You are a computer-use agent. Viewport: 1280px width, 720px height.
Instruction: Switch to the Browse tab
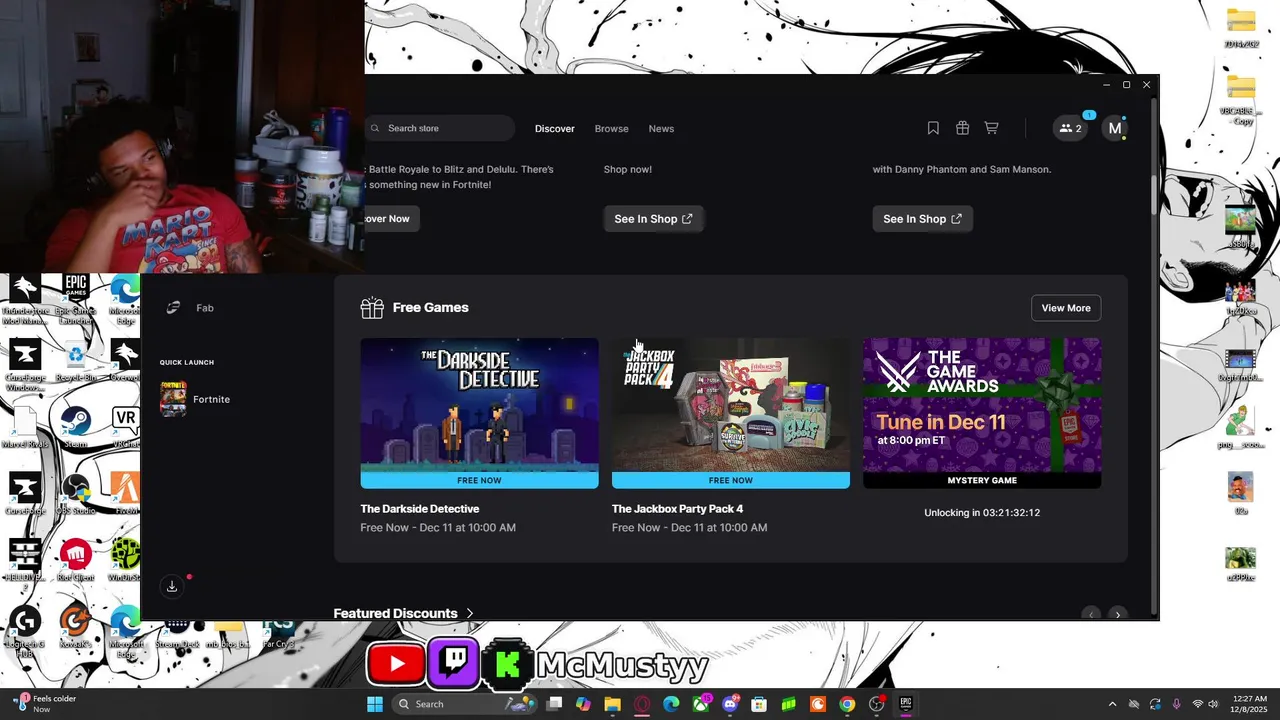point(612,128)
